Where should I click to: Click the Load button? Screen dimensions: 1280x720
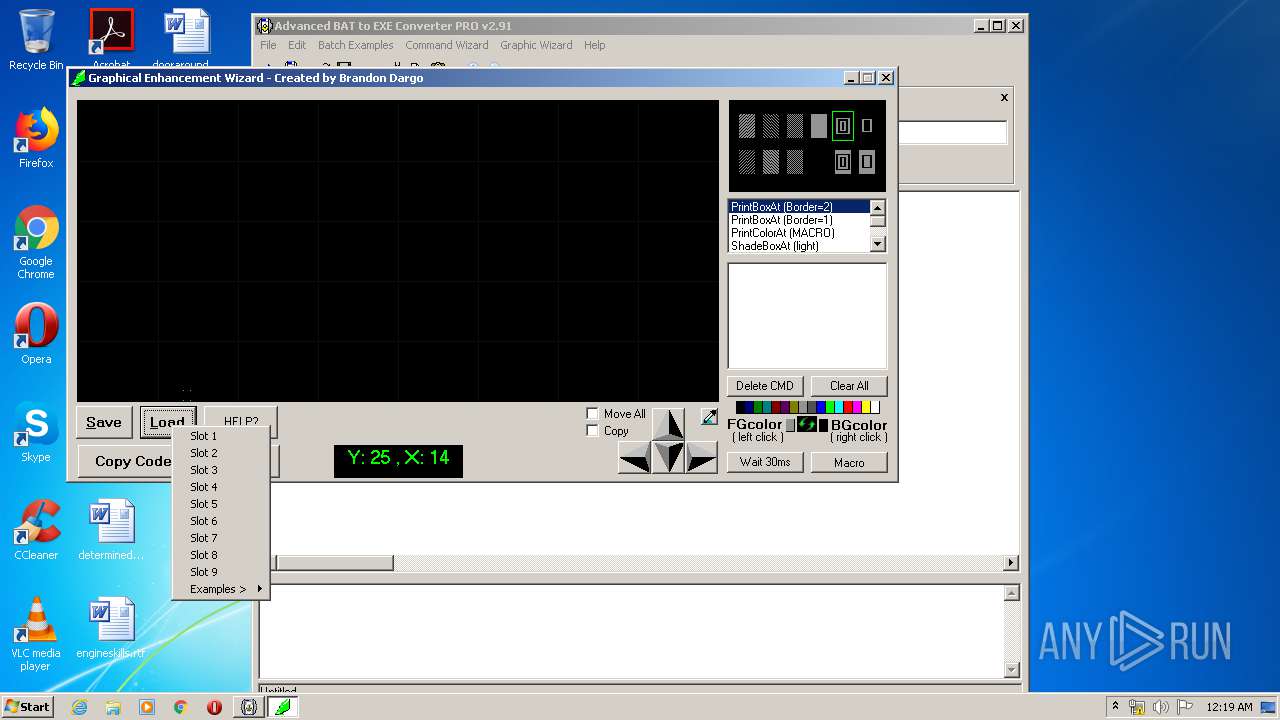167,422
